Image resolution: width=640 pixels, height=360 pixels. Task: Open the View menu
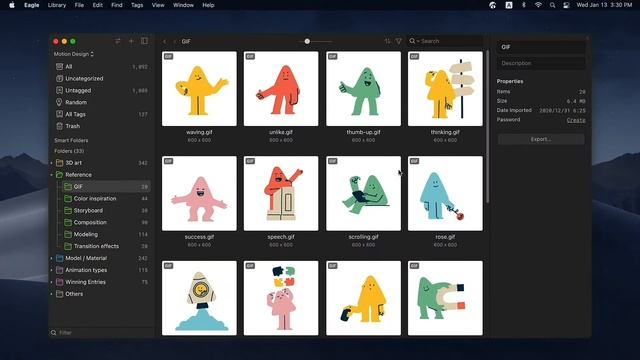158,5
